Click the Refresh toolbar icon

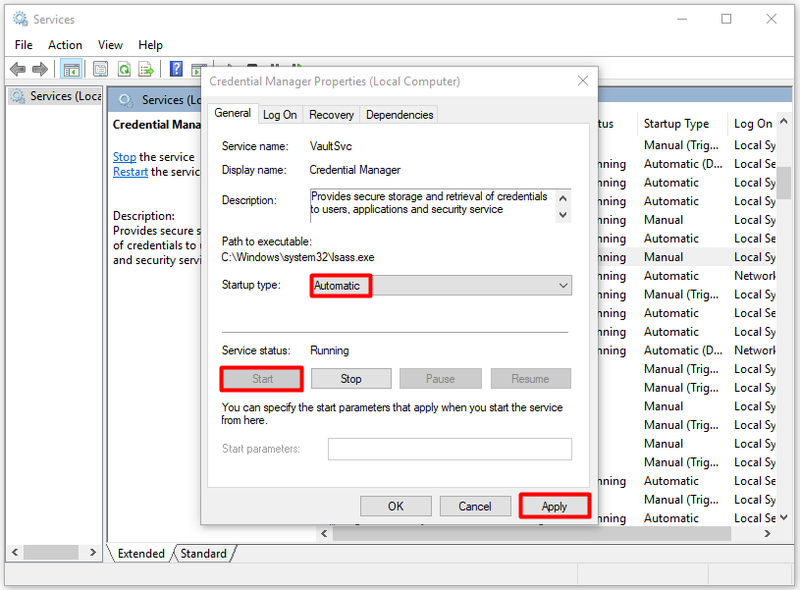124,69
